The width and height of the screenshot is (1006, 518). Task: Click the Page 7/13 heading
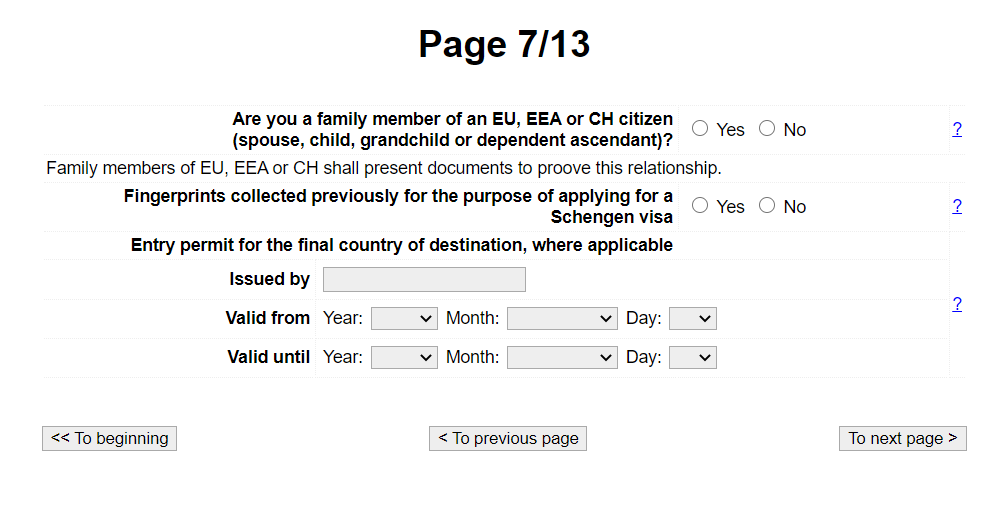tap(504, 44)
